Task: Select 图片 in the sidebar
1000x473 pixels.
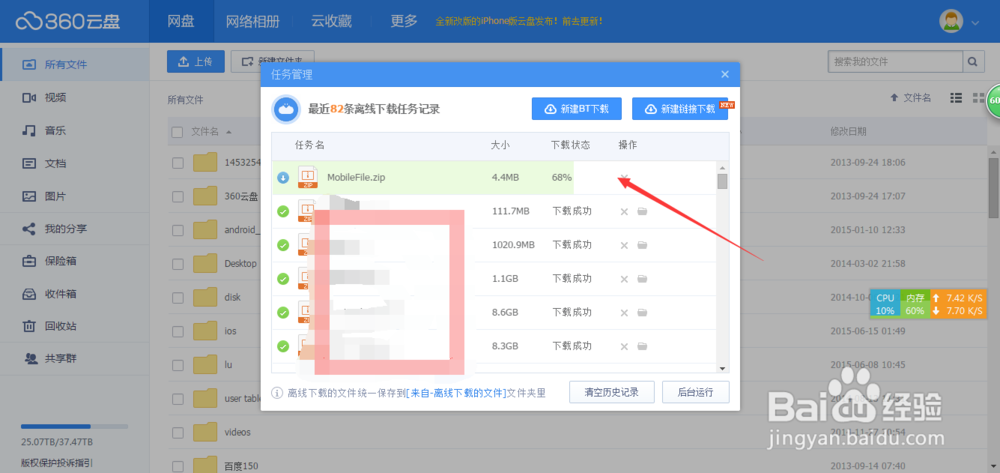Action: tap(75, 196)
